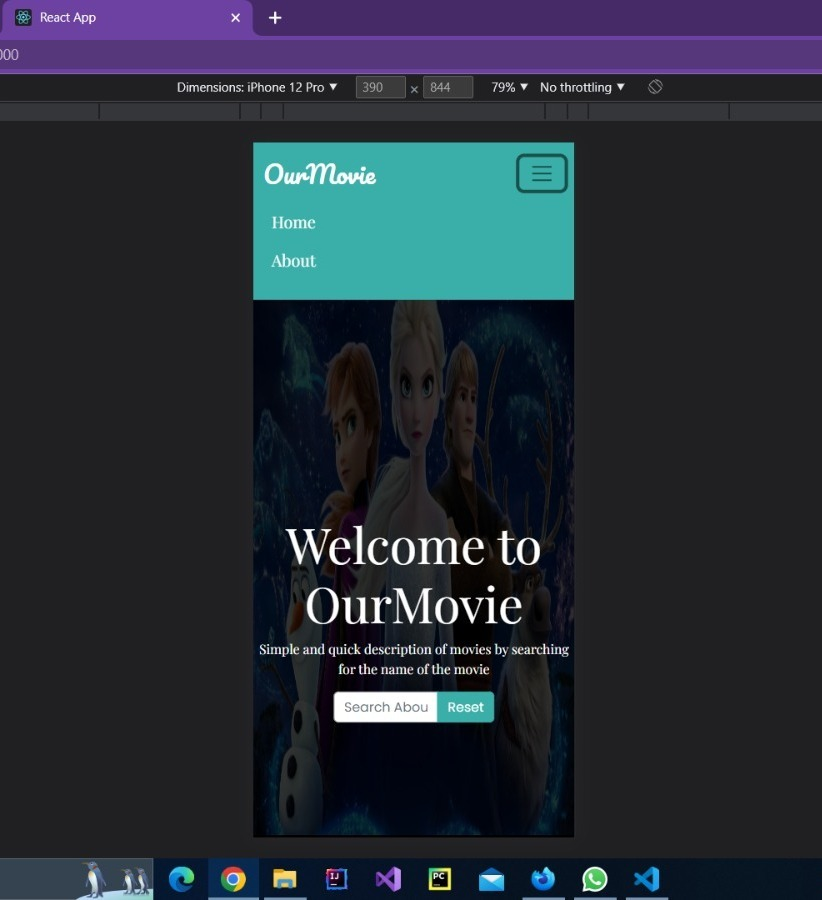Image resolution: width=822 pixels, height=900 pixels.
Task: Open Firefox from taskbar
Action: coord(543,879)
